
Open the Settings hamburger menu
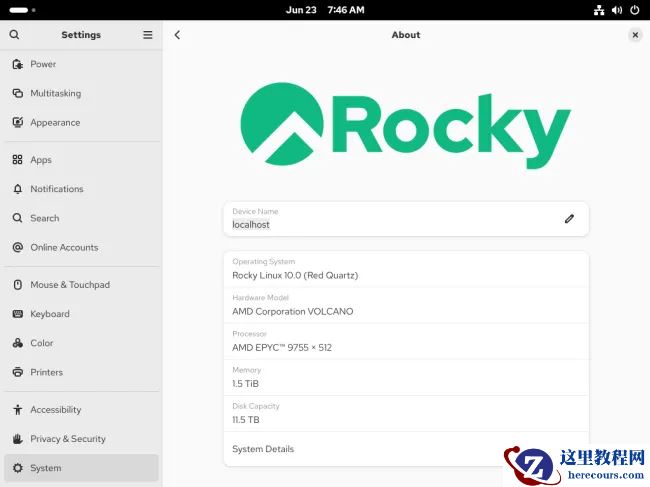148,35
